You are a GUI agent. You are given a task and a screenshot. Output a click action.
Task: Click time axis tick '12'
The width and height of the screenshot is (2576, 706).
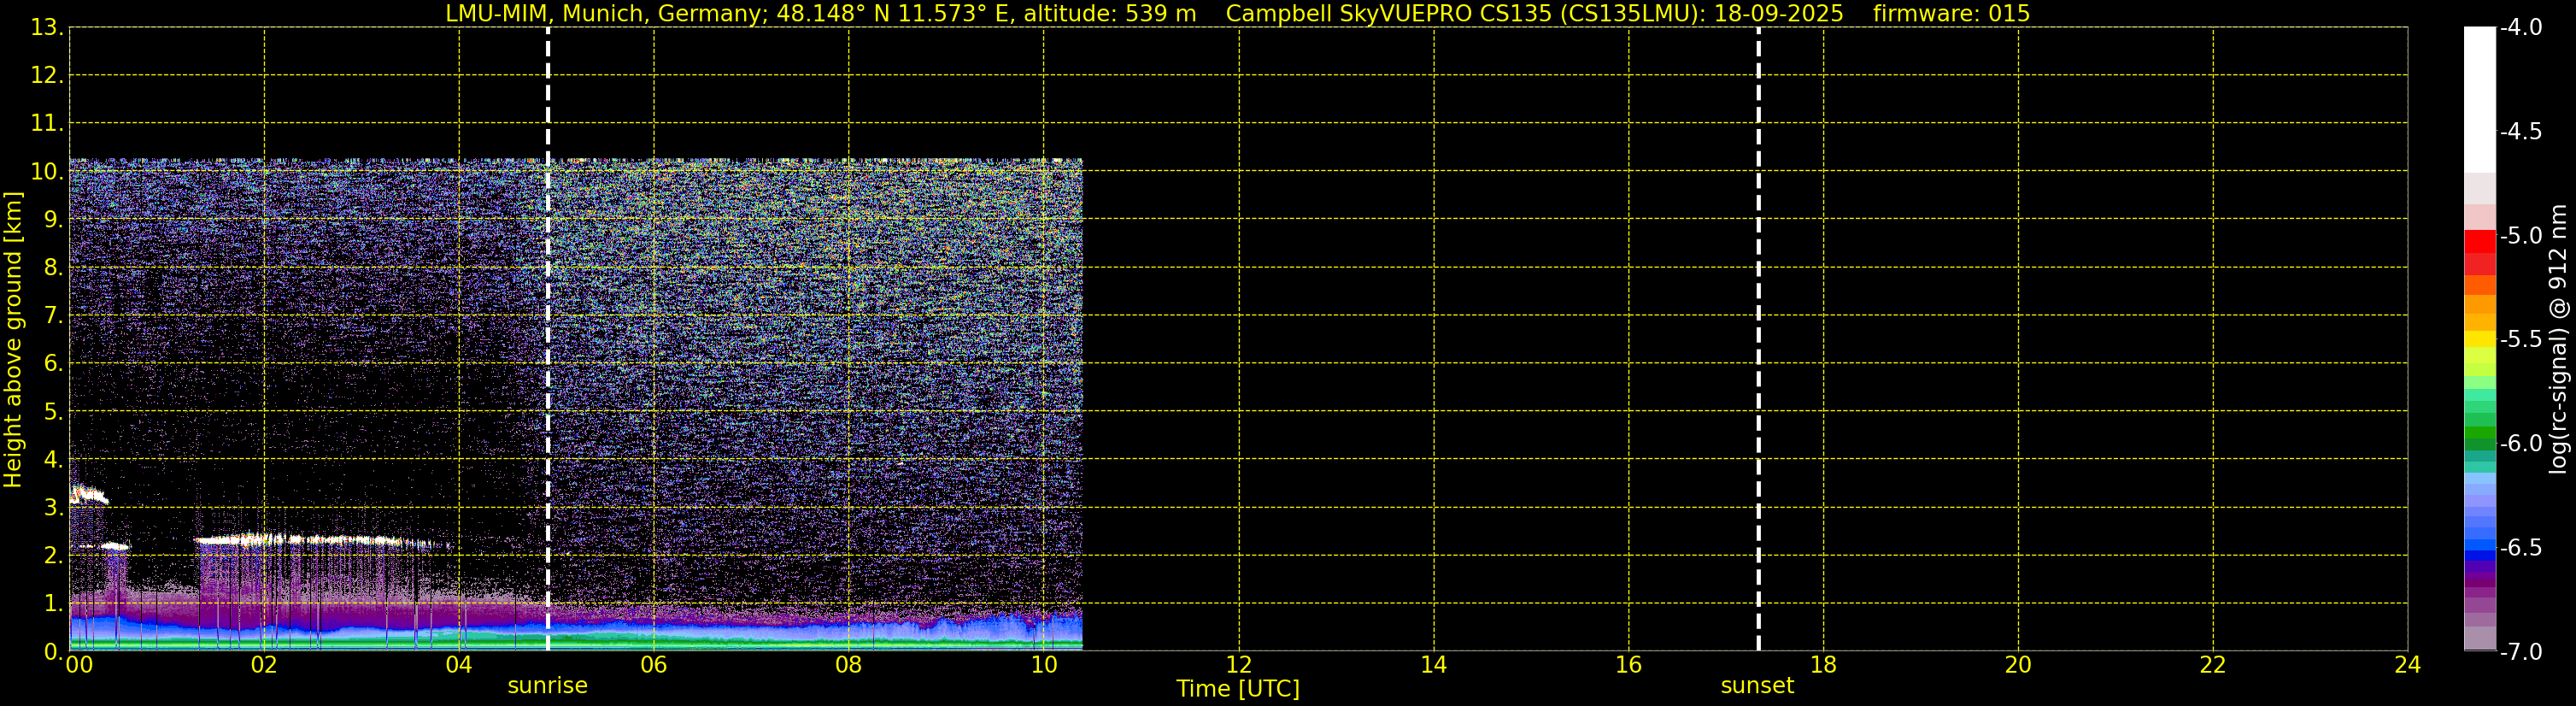point(1239,665)
